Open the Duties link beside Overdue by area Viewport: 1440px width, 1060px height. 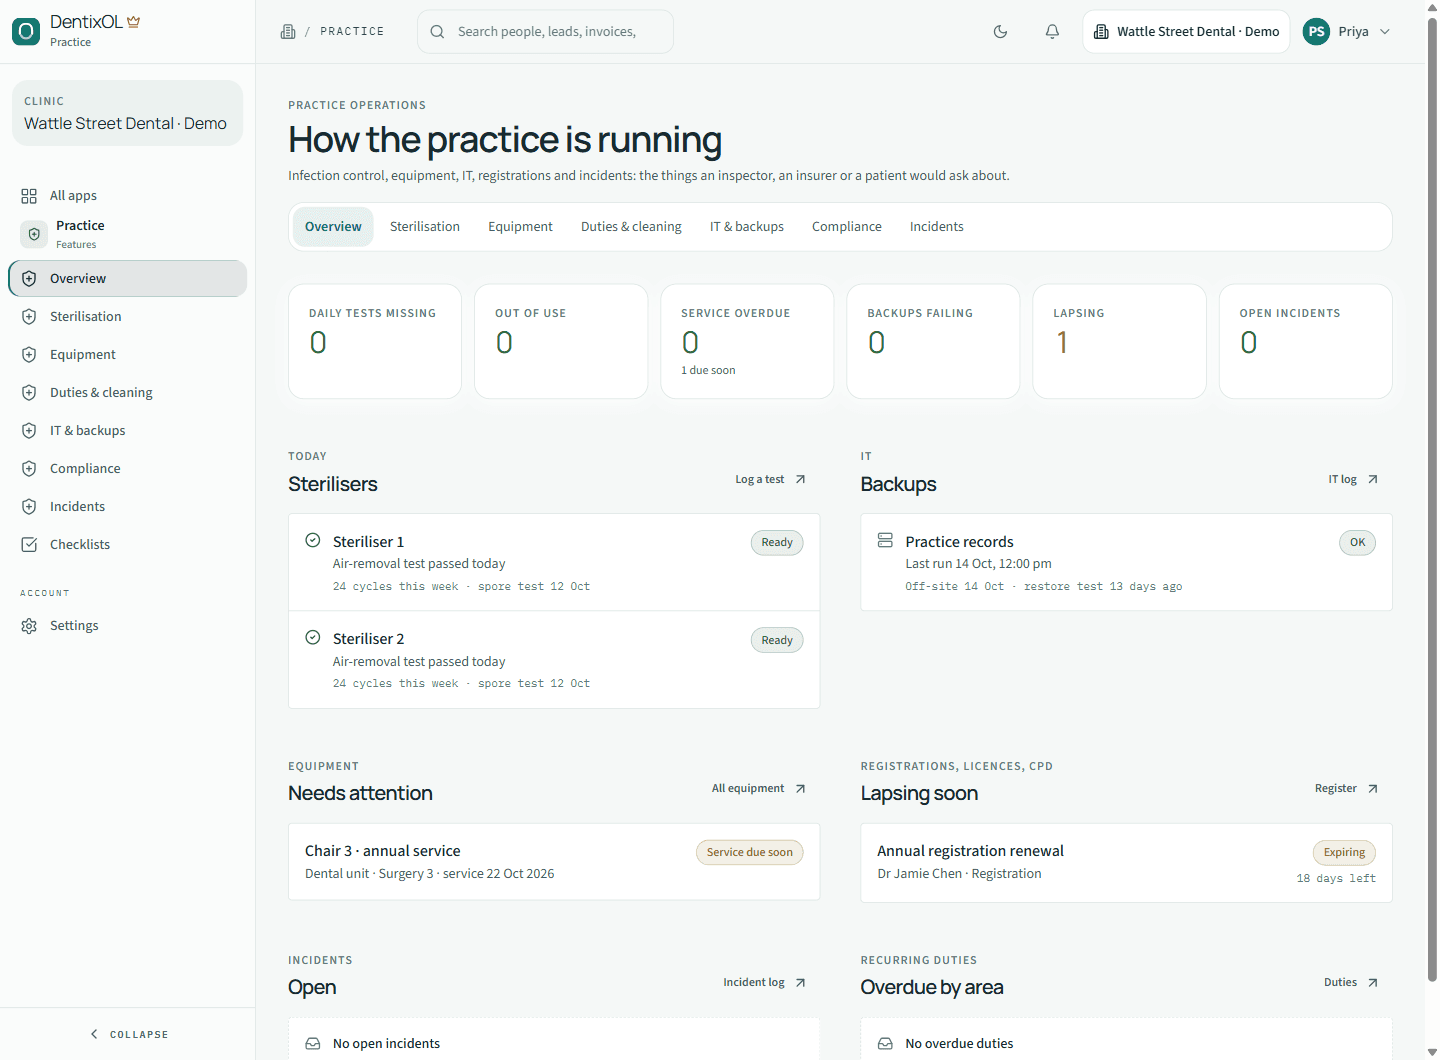click(1351, 983)
